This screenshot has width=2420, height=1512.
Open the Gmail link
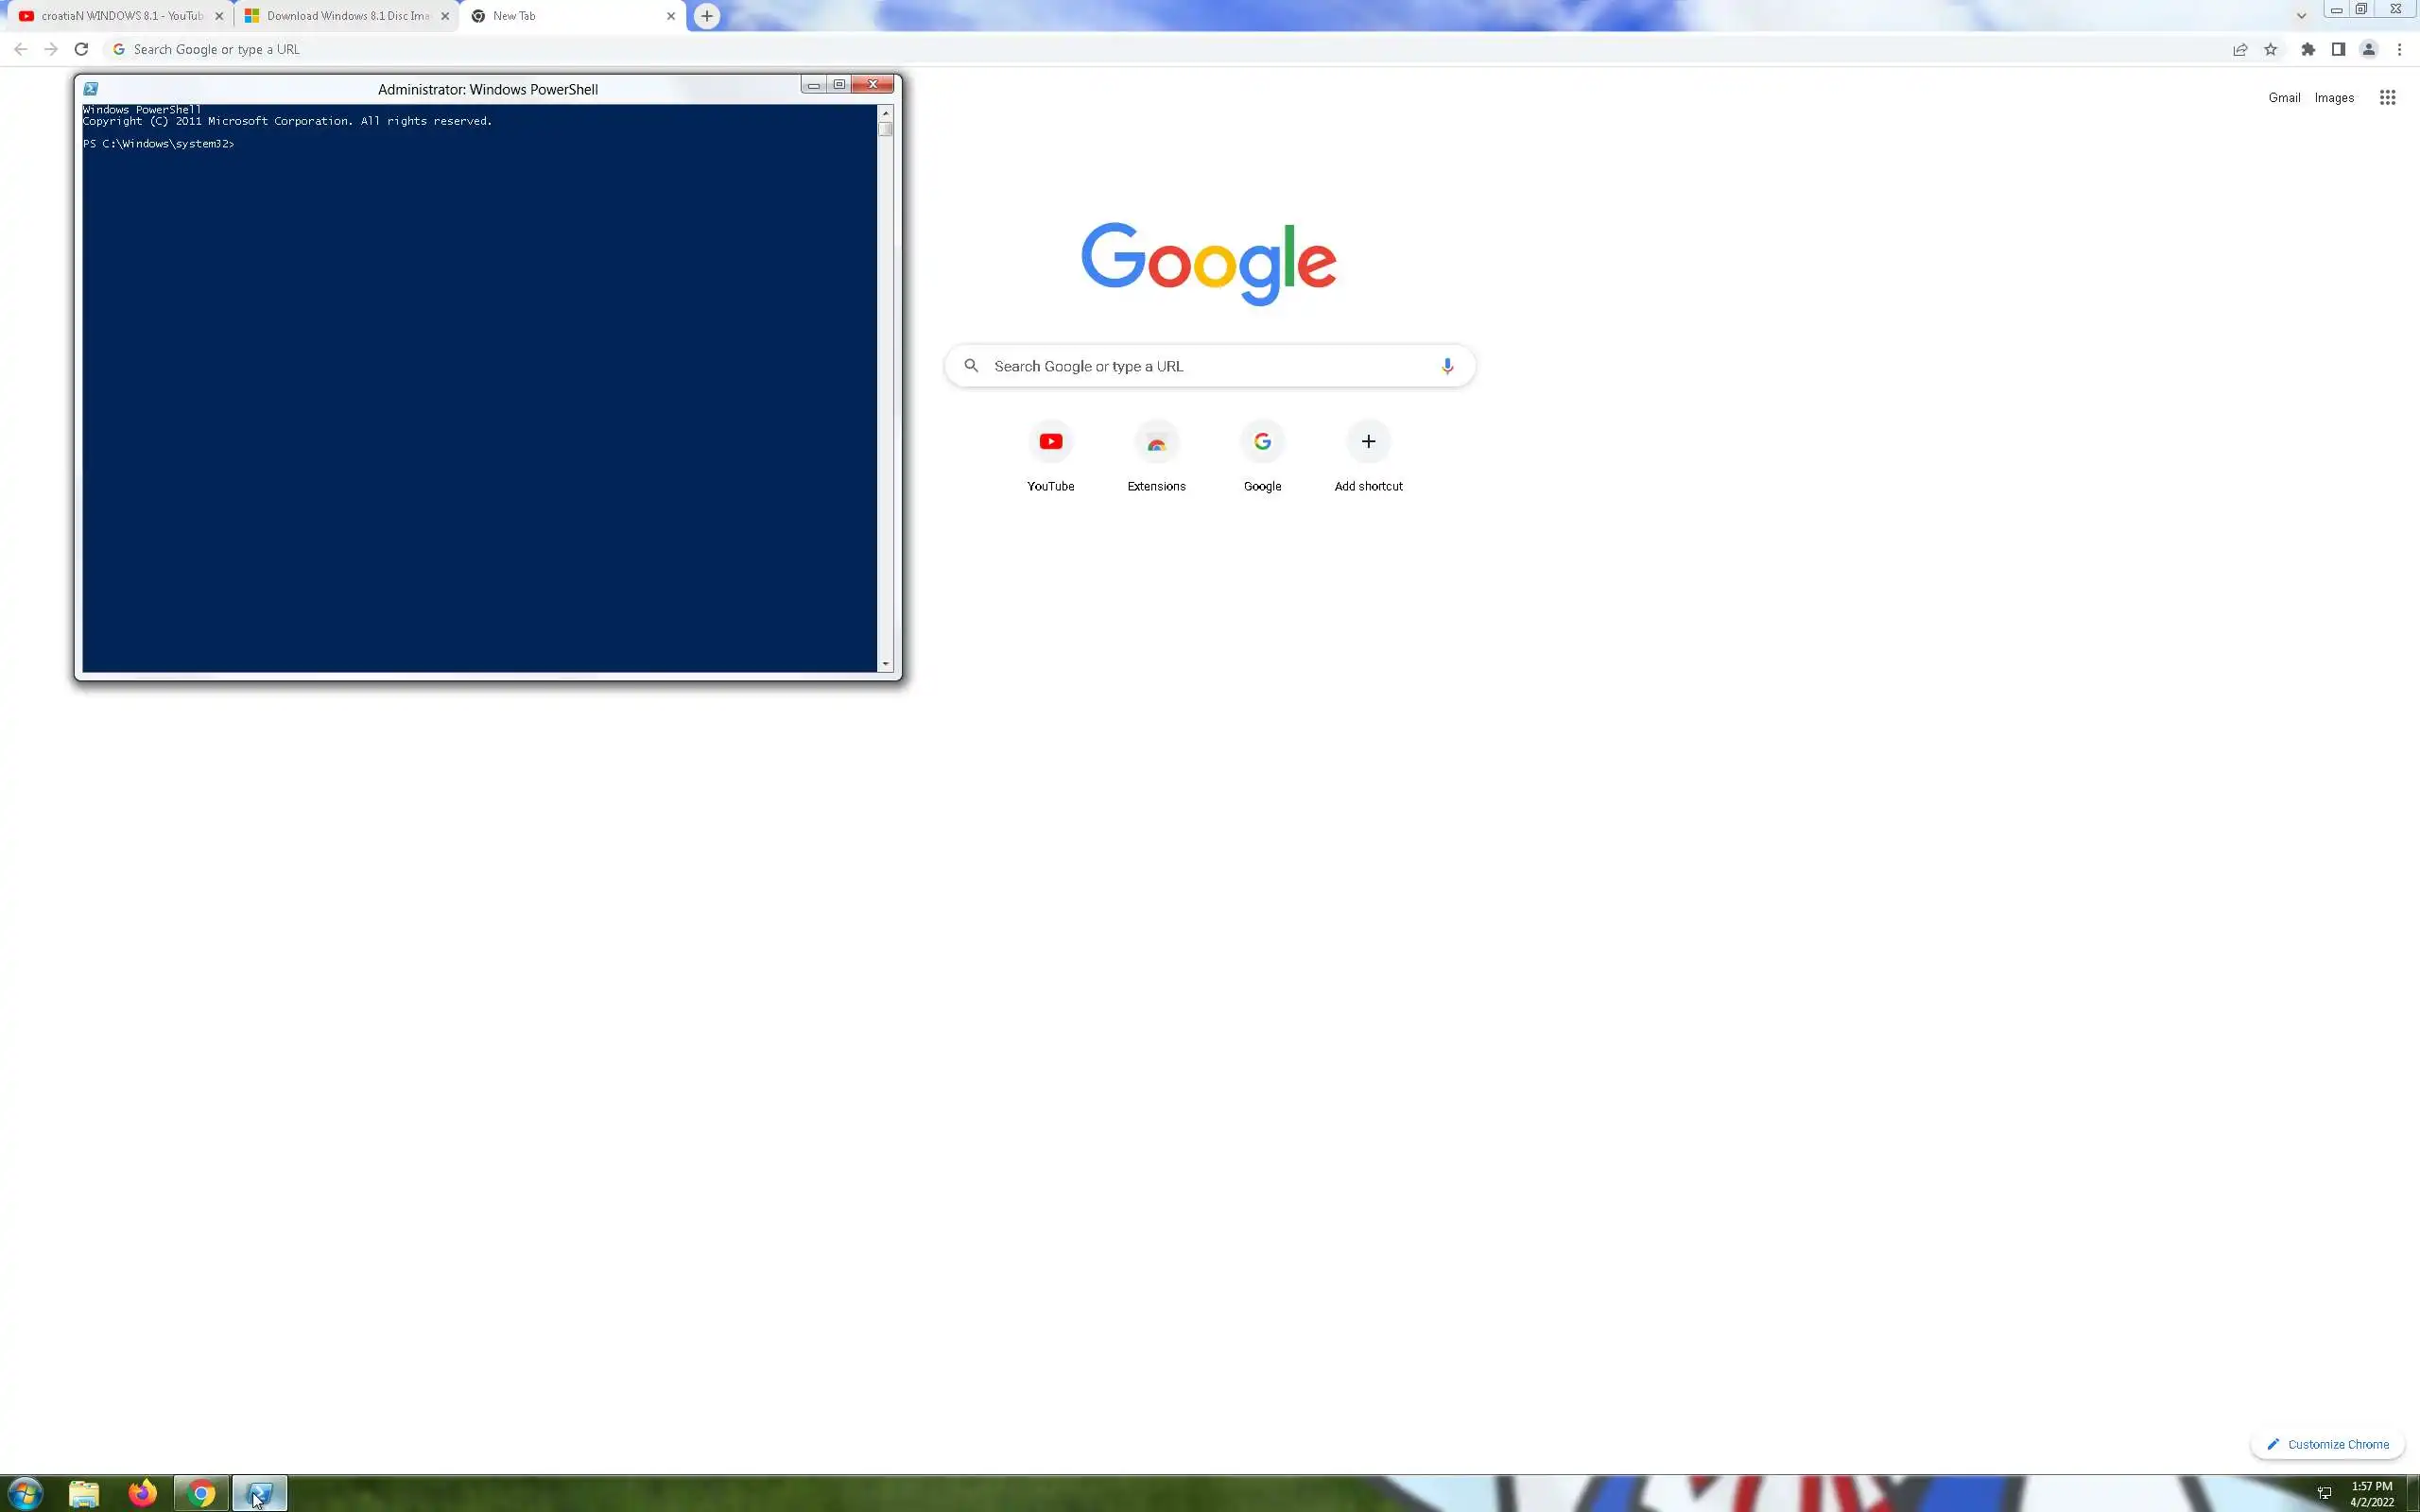[x=2283, y=98]
